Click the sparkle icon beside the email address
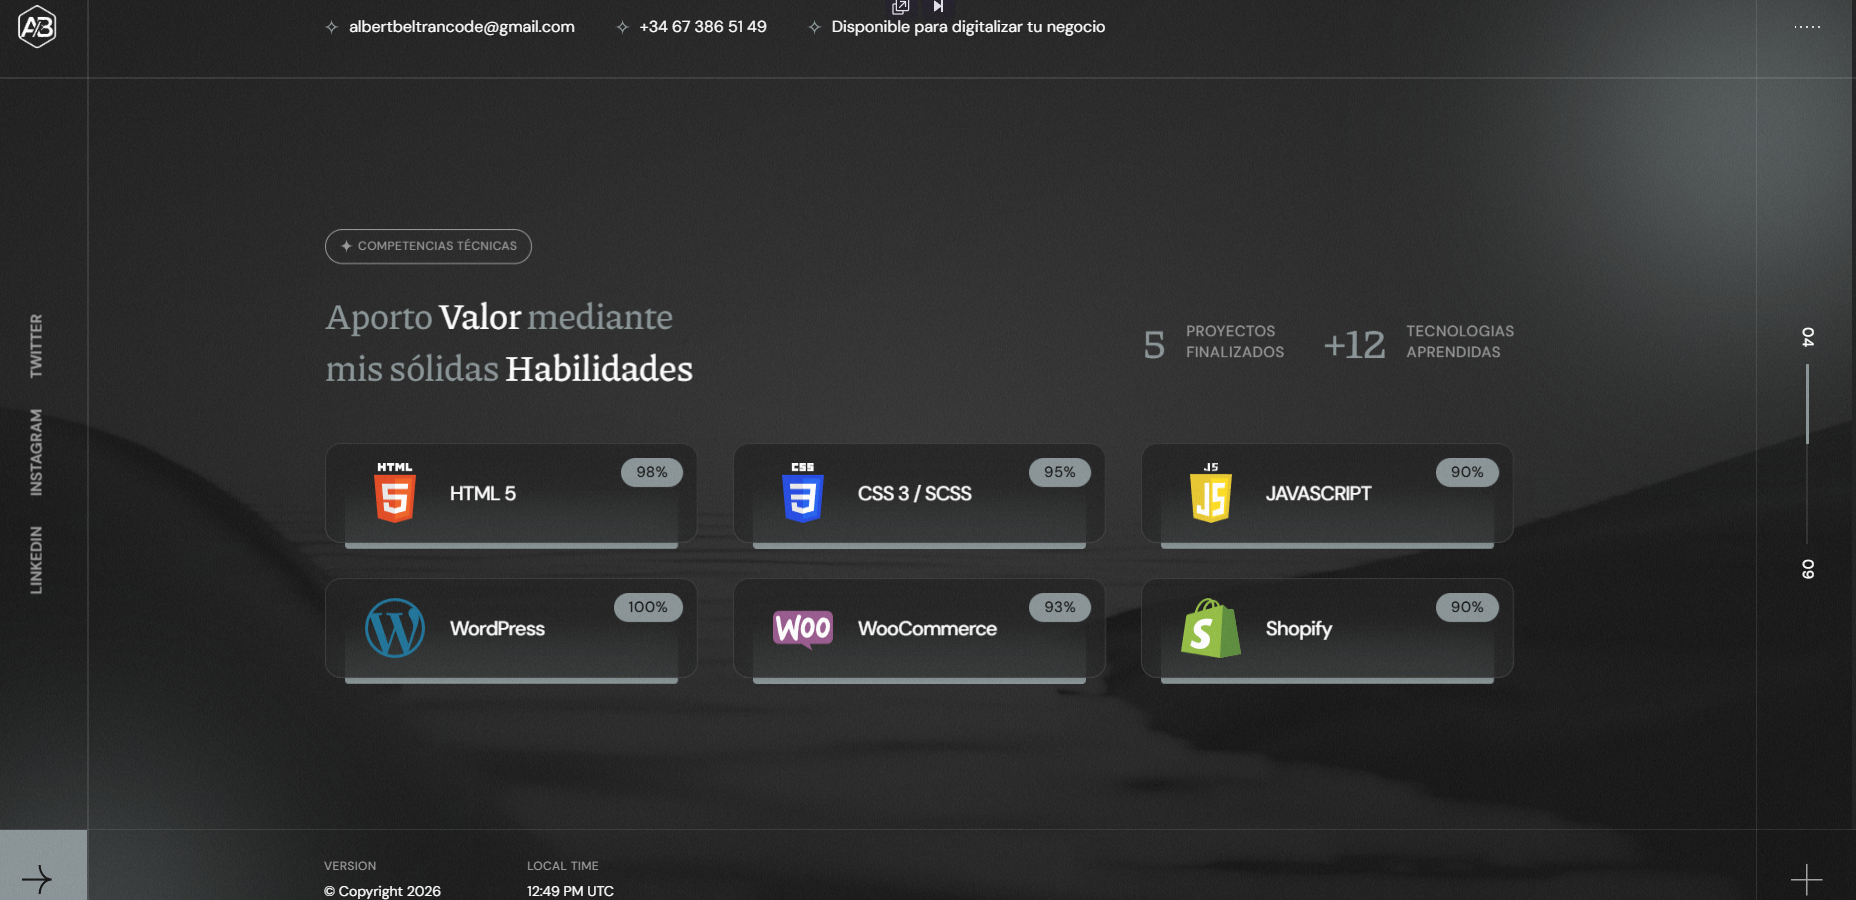 click(332, 27)
